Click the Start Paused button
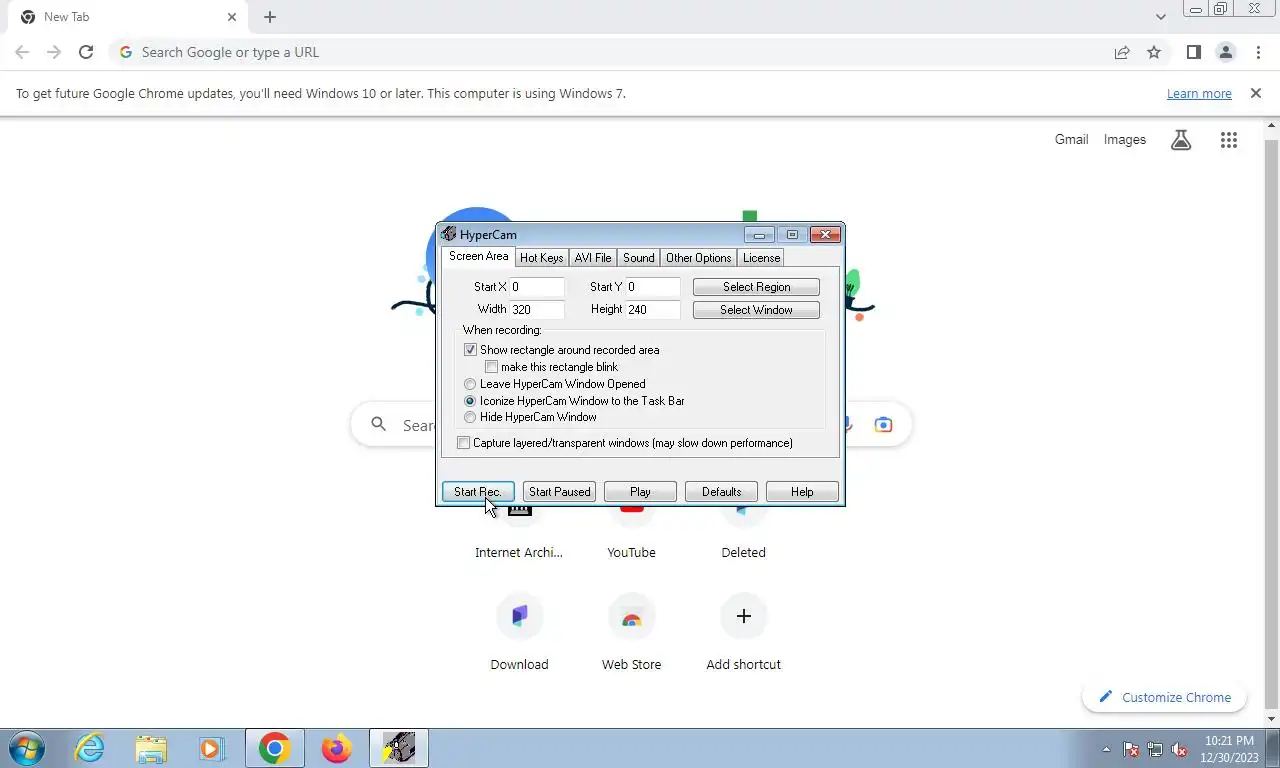Screen dimensions: 1280x768 click(x=559, y=491)
